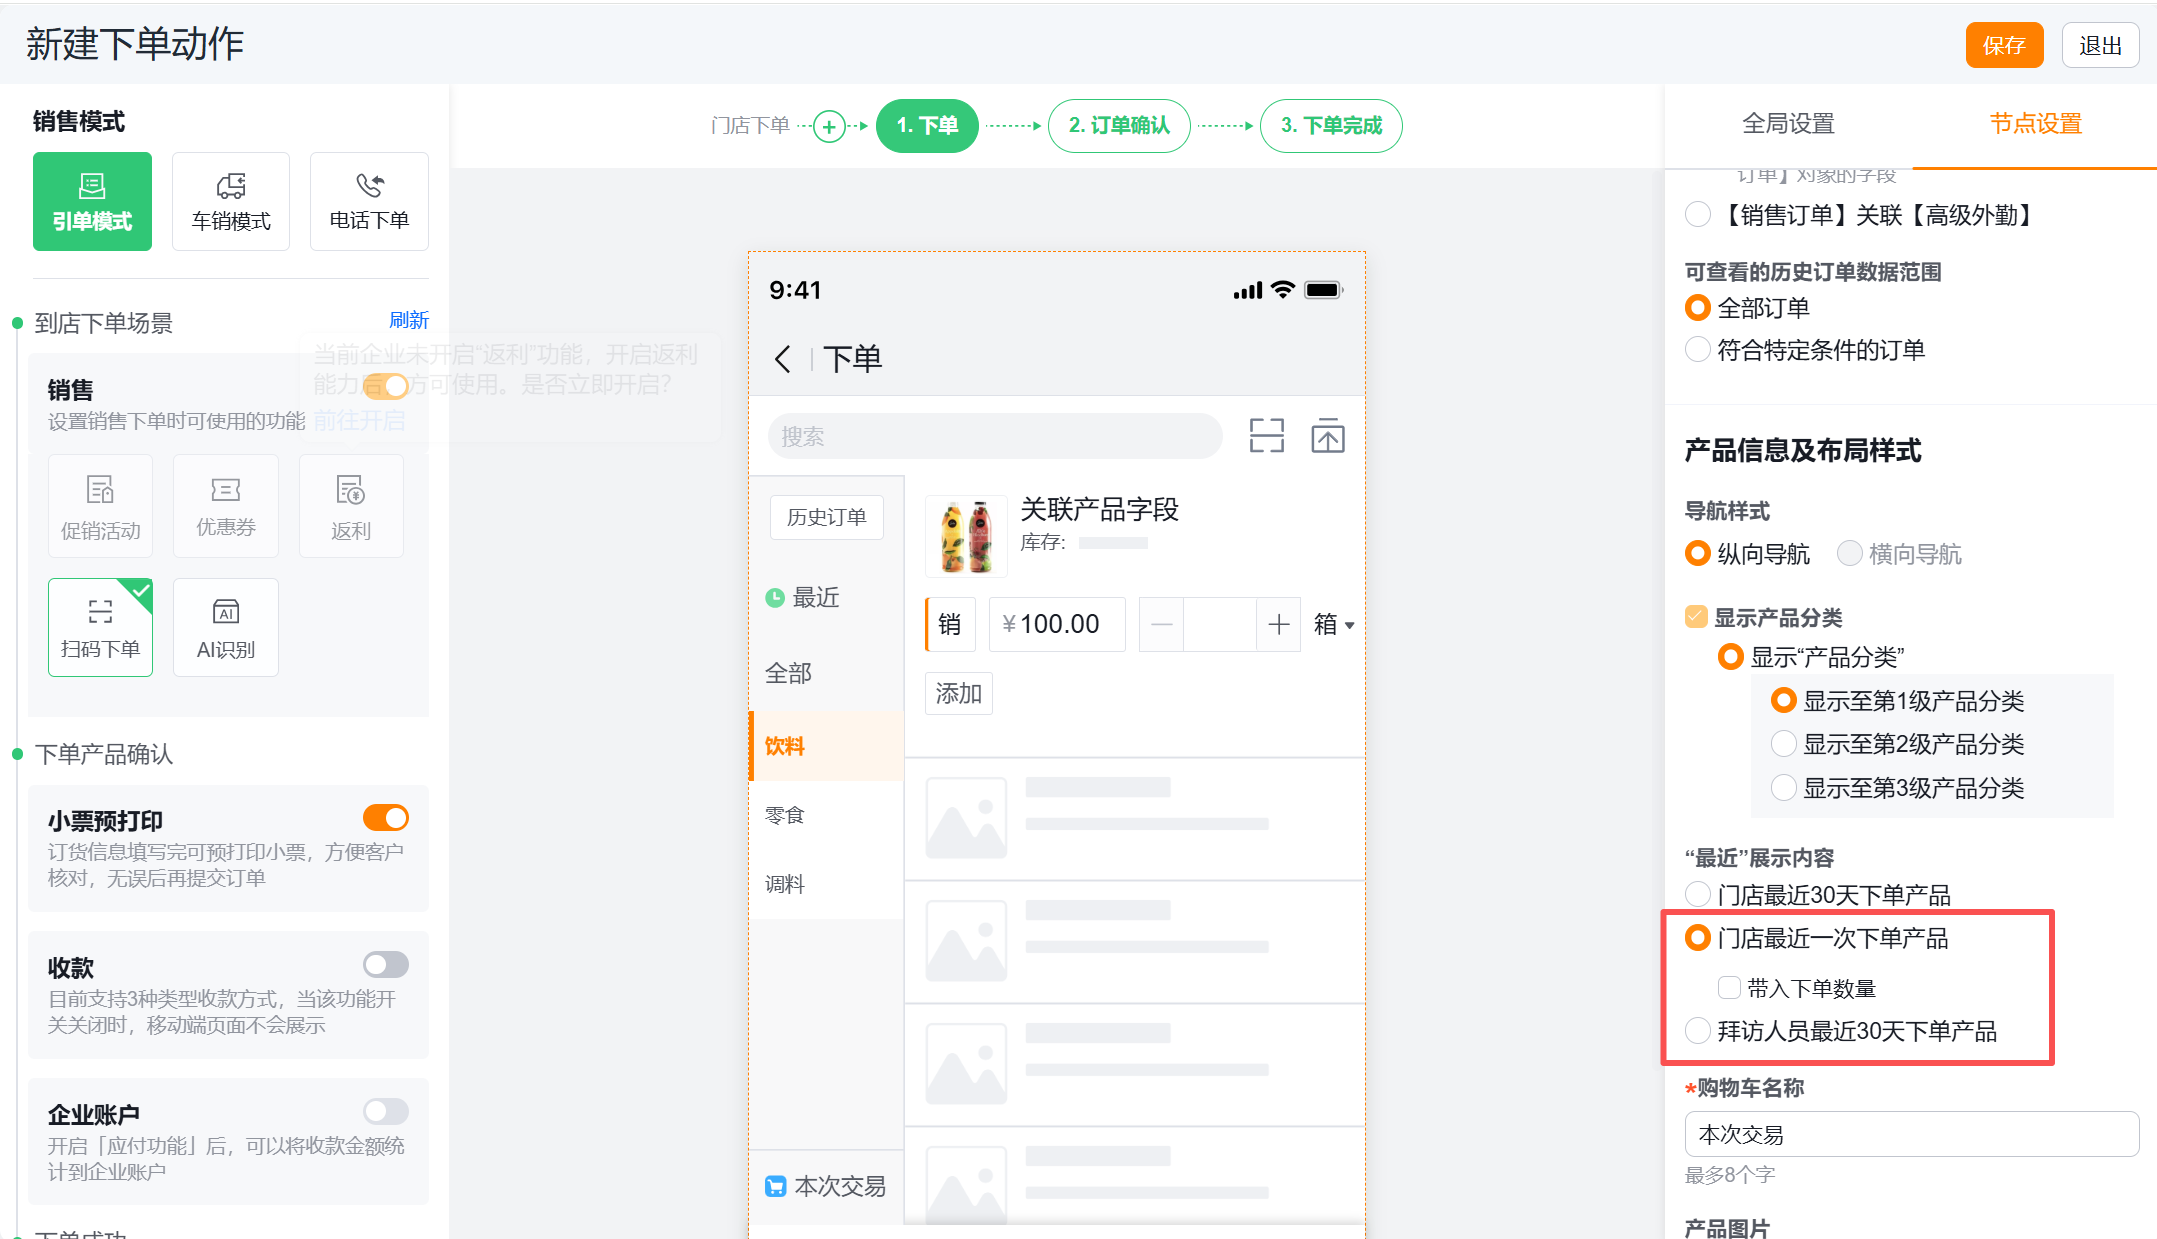The width and height of the screenshot is (2157, 1239).
Task: Open the 2. 订单确认 step
Action: (1118, 126)
